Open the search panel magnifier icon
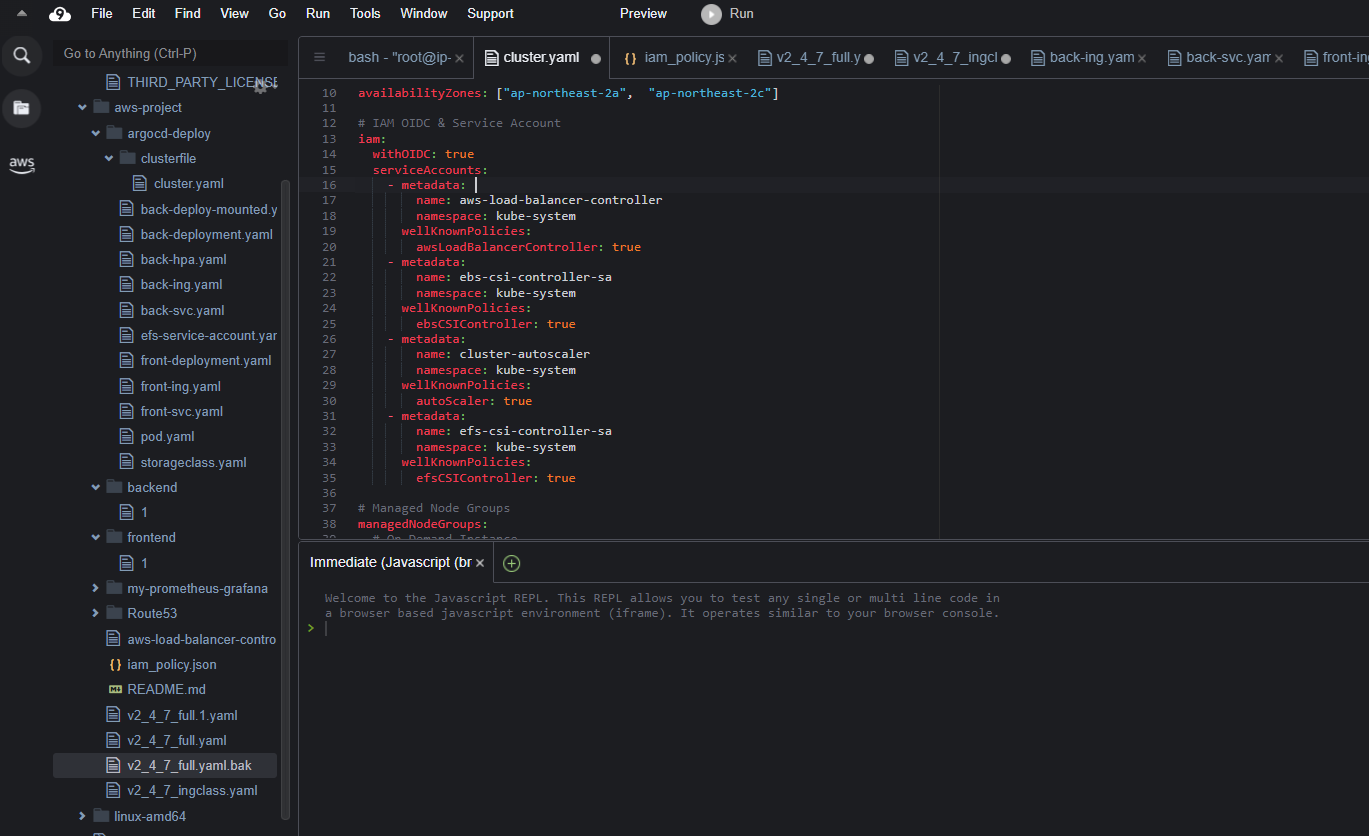The height and width of the screenshot is (836, 1369). (21, 56)
